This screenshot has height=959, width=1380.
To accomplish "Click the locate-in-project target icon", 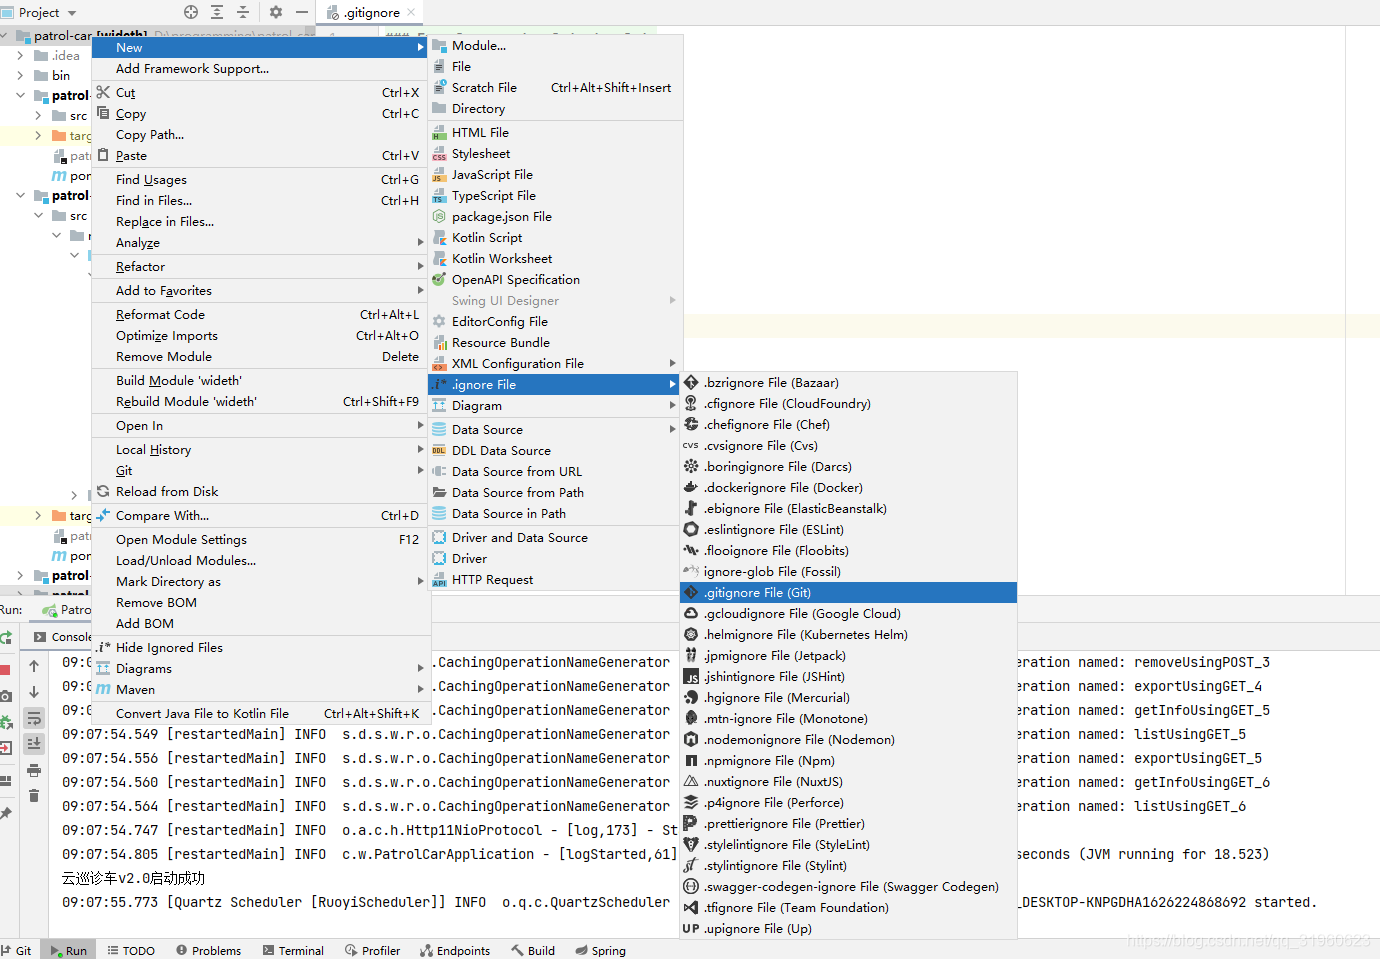I will click(191, 12).
